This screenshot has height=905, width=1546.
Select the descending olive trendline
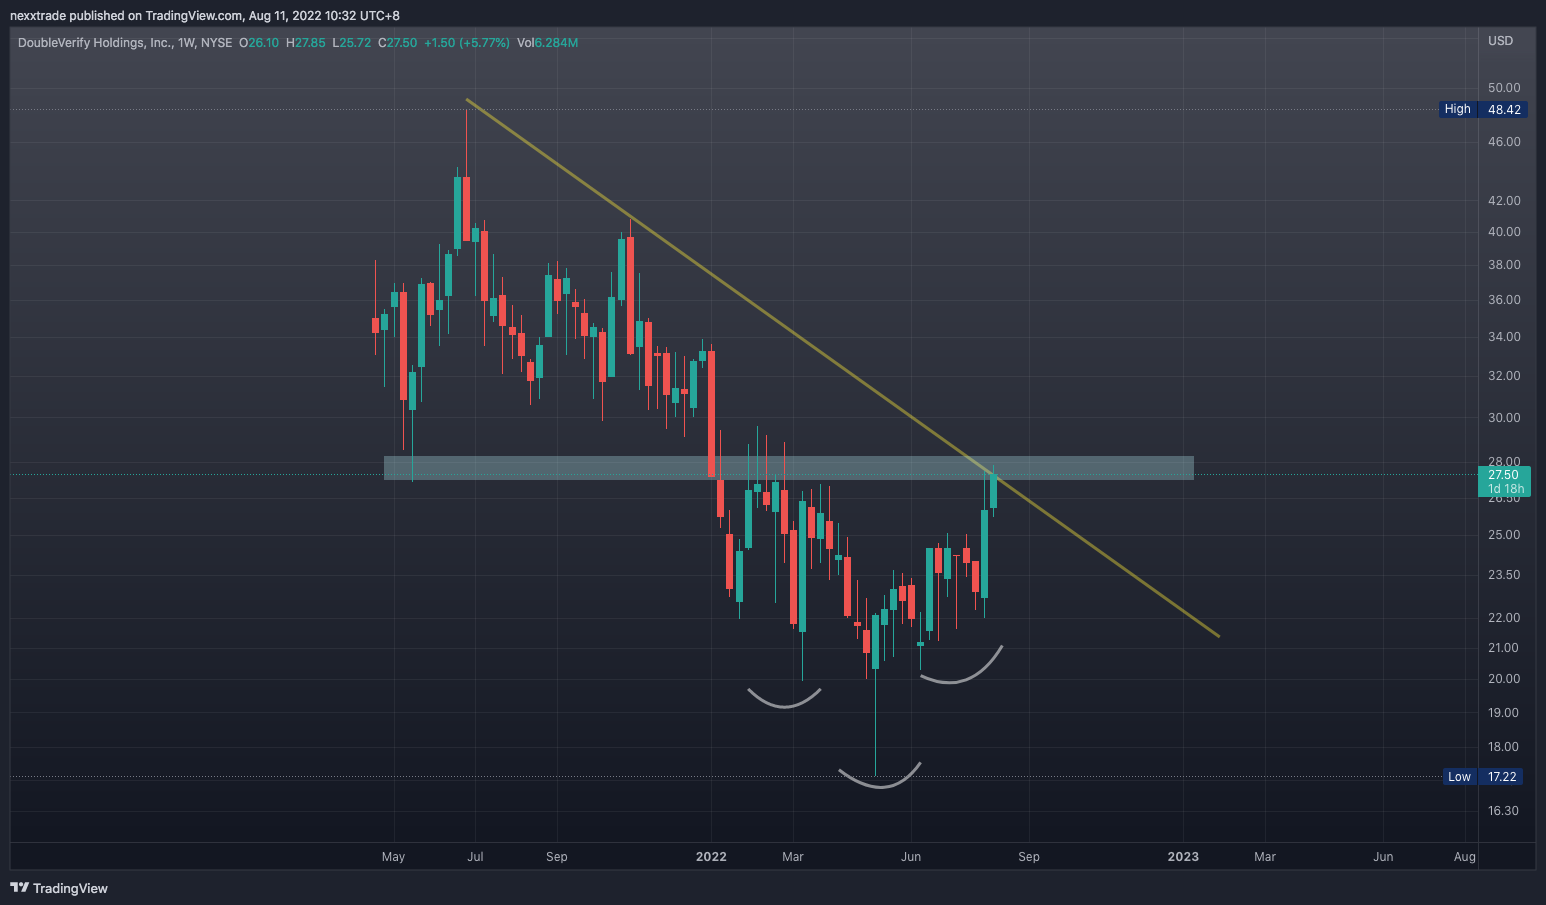coord(842,367)
